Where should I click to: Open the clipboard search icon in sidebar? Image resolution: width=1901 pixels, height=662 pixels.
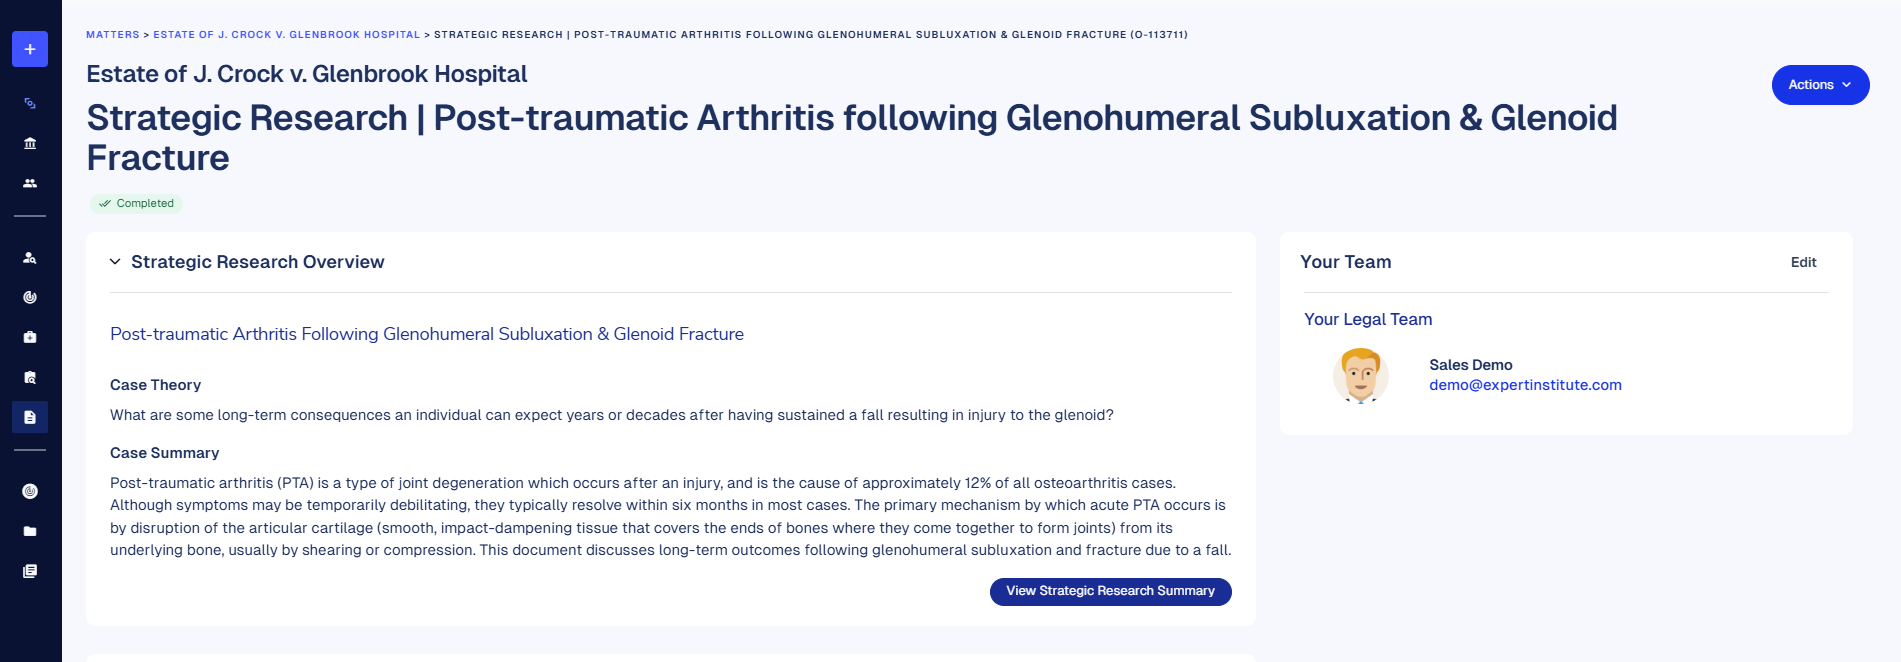coord(30,377)
